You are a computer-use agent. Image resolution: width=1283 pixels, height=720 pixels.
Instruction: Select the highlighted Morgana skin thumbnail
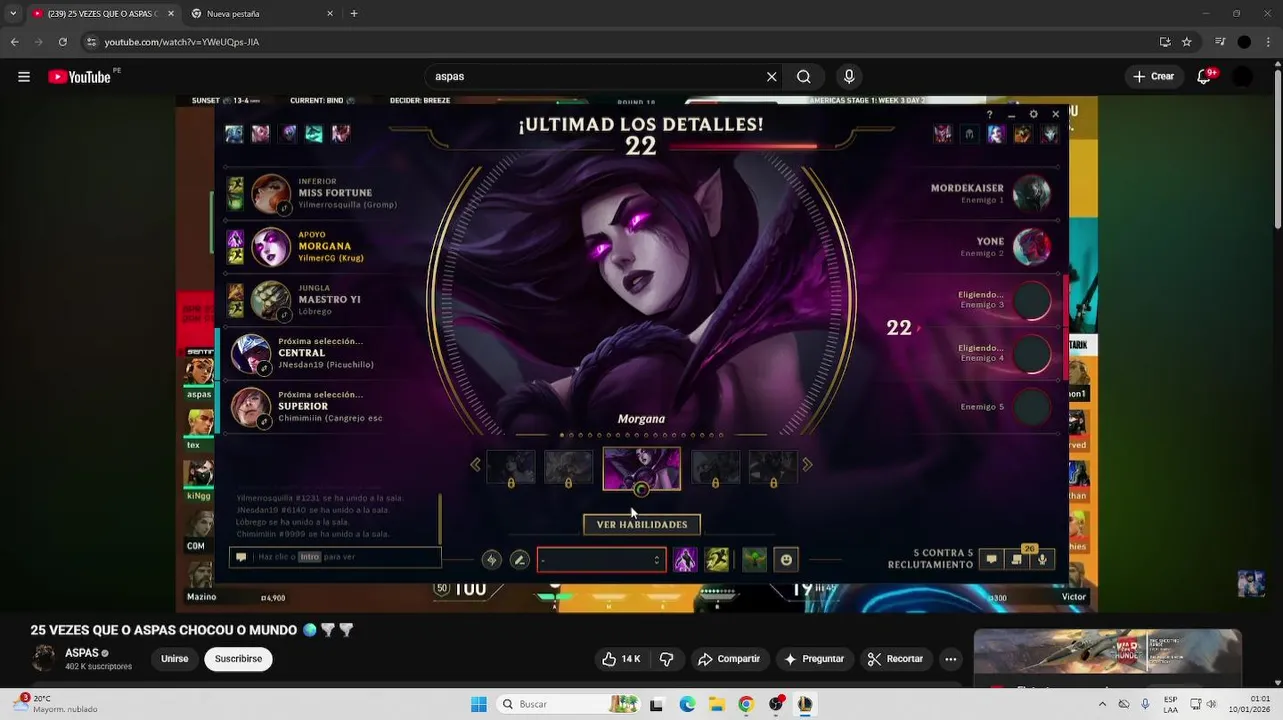[642, 468]
